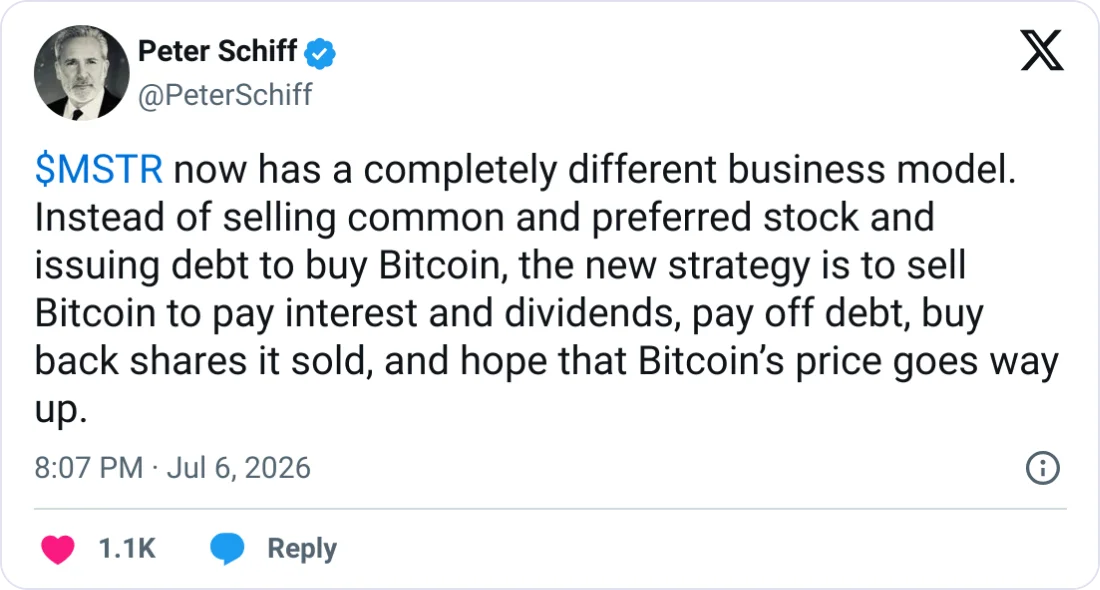Image resolution: width=1100 pixels, height=590 pixels.
Task: Open the 8:07 PM time link
Action: (88, 468)
